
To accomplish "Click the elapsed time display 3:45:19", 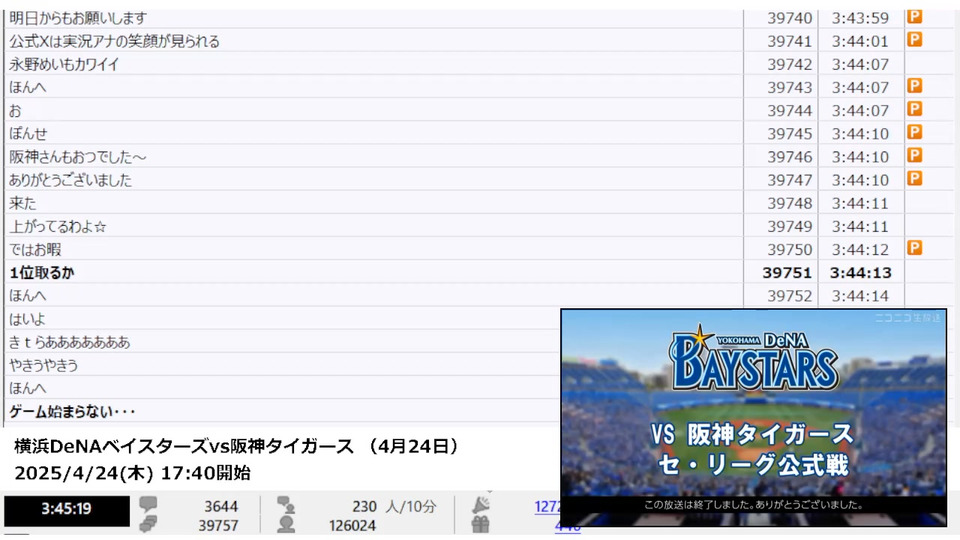I will [x=67, y=509].
